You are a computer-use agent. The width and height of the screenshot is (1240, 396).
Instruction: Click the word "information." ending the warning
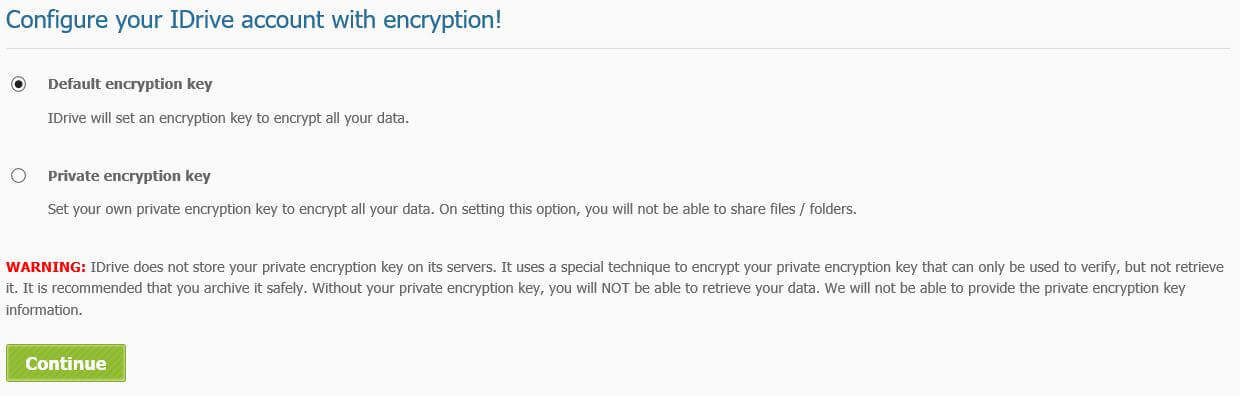pos(43,310)
